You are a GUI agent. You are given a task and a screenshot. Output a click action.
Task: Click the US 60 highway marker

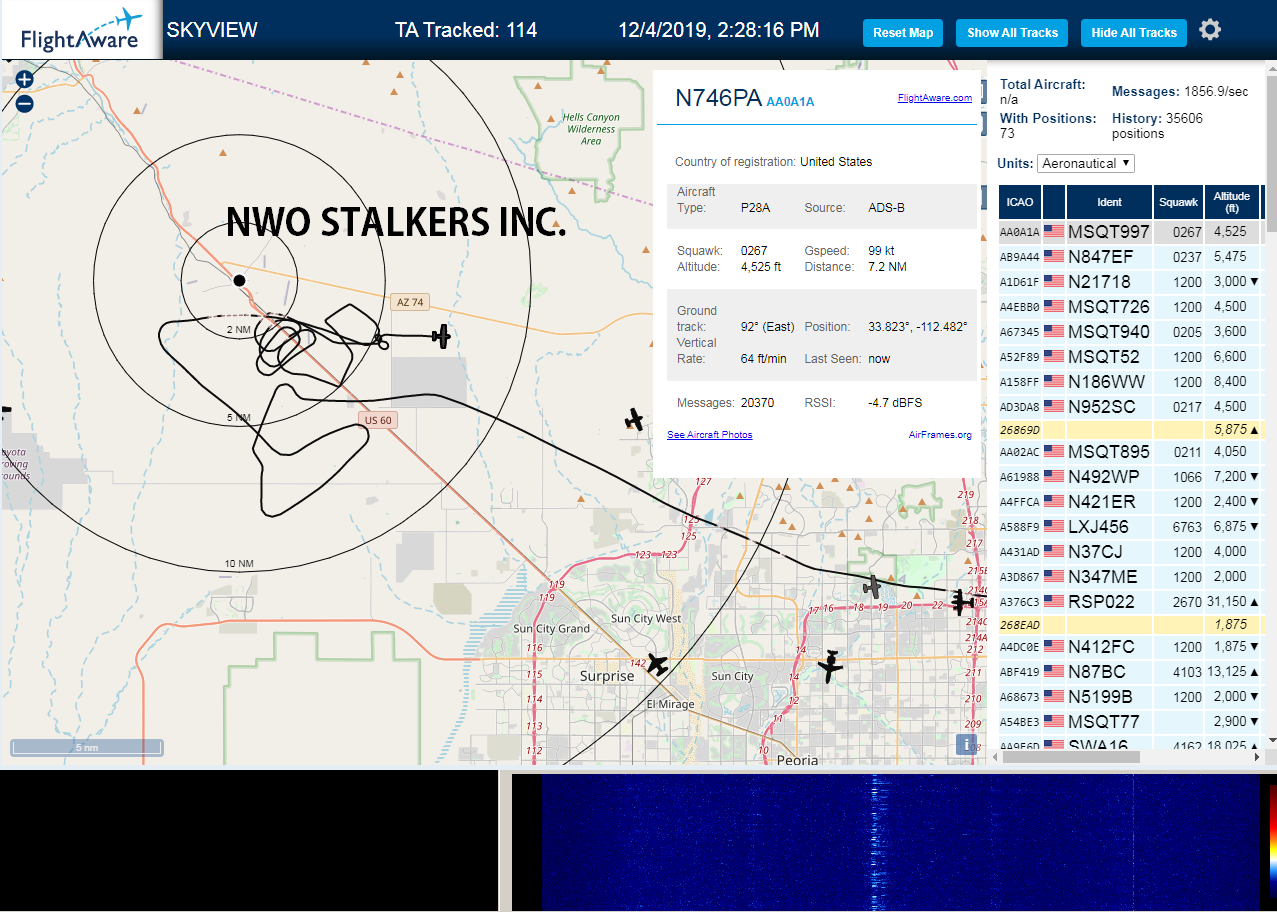click(x=378, y=420)
